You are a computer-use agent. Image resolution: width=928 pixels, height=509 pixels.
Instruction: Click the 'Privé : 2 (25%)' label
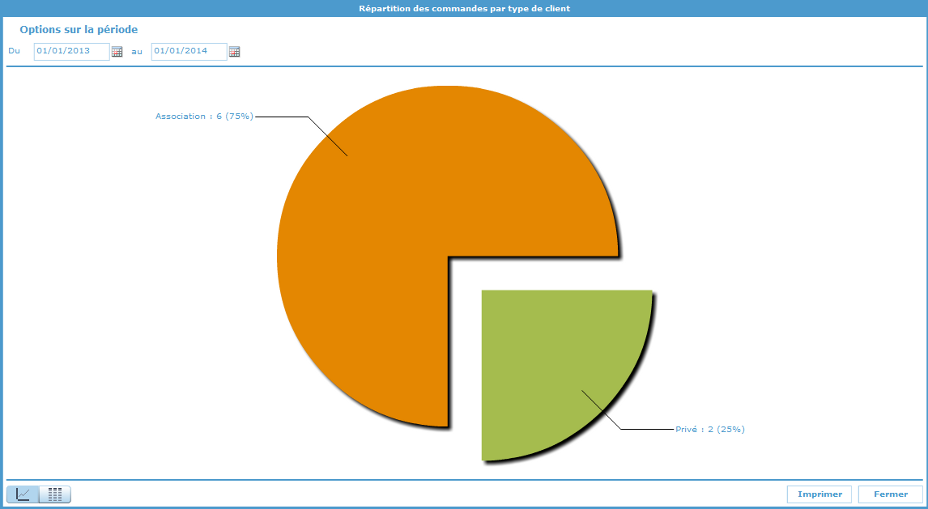710,430
